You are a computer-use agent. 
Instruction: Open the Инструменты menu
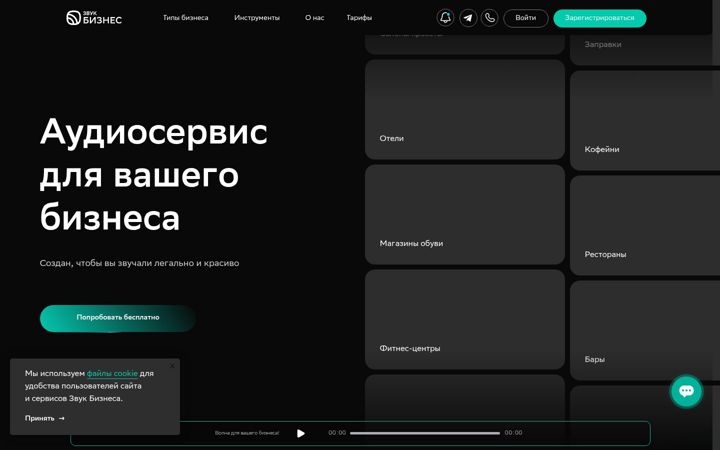[257, 18]
